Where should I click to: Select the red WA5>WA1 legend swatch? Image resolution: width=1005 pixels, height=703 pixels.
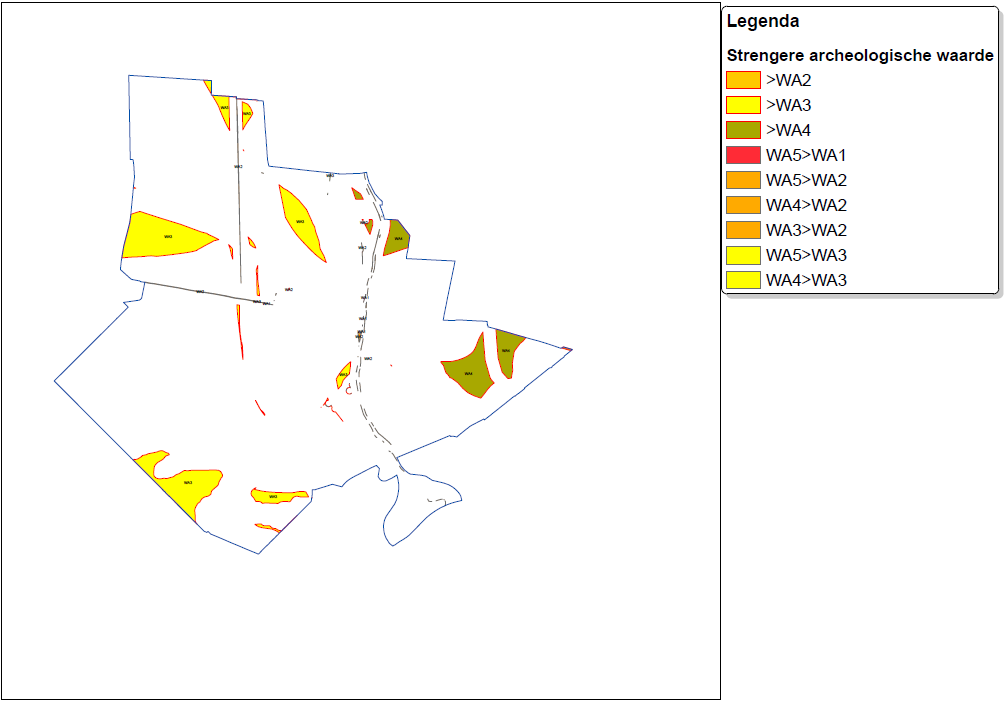click(743, 155)
